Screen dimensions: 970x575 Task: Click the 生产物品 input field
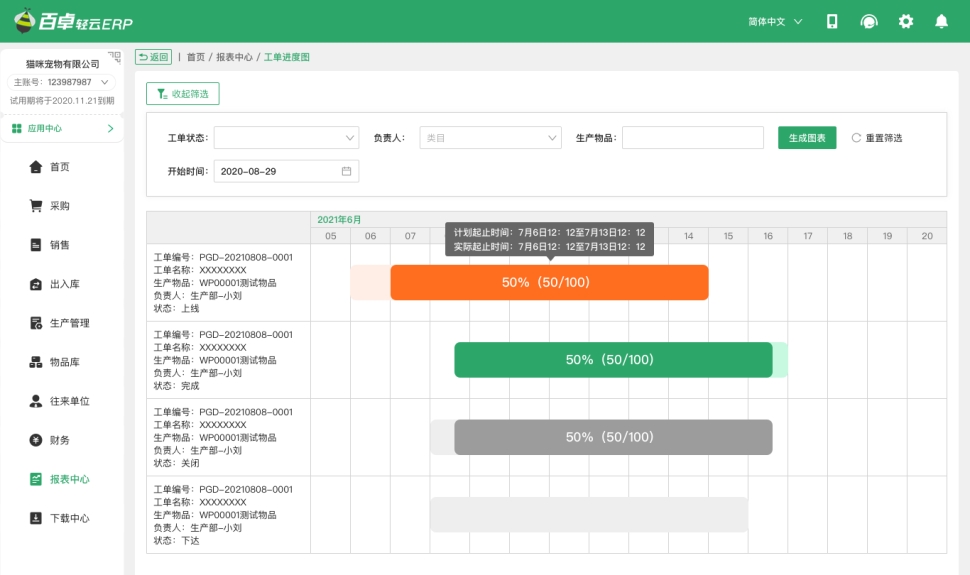pos(693,138)
